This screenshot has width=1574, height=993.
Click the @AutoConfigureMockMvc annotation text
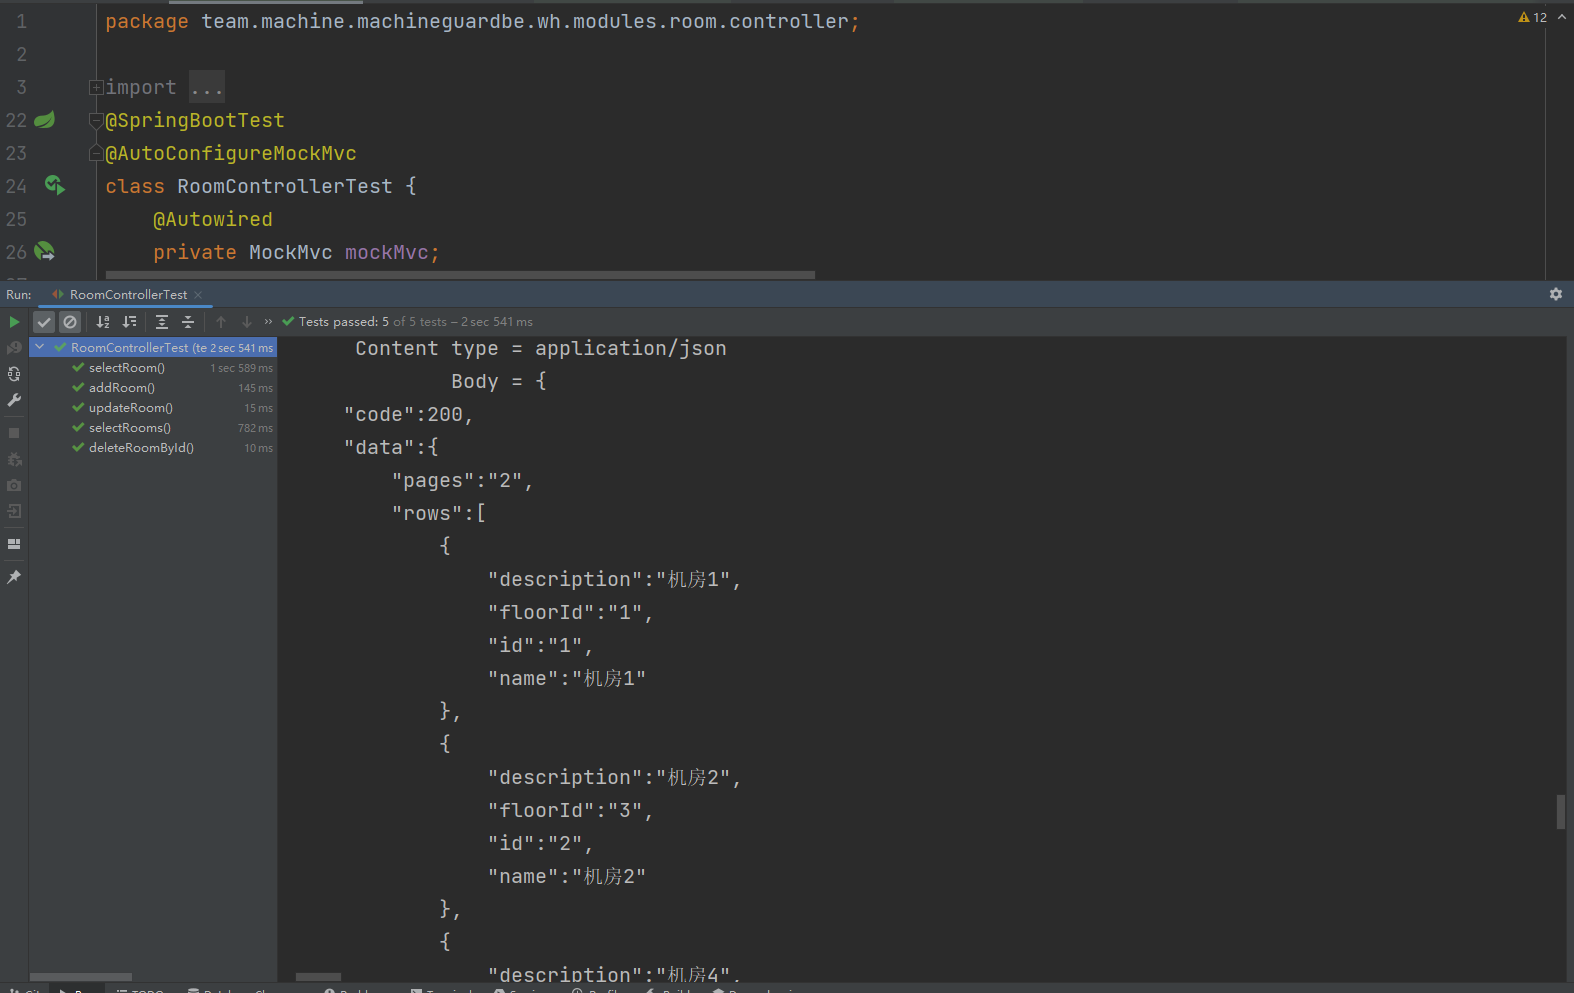point(231,154)
